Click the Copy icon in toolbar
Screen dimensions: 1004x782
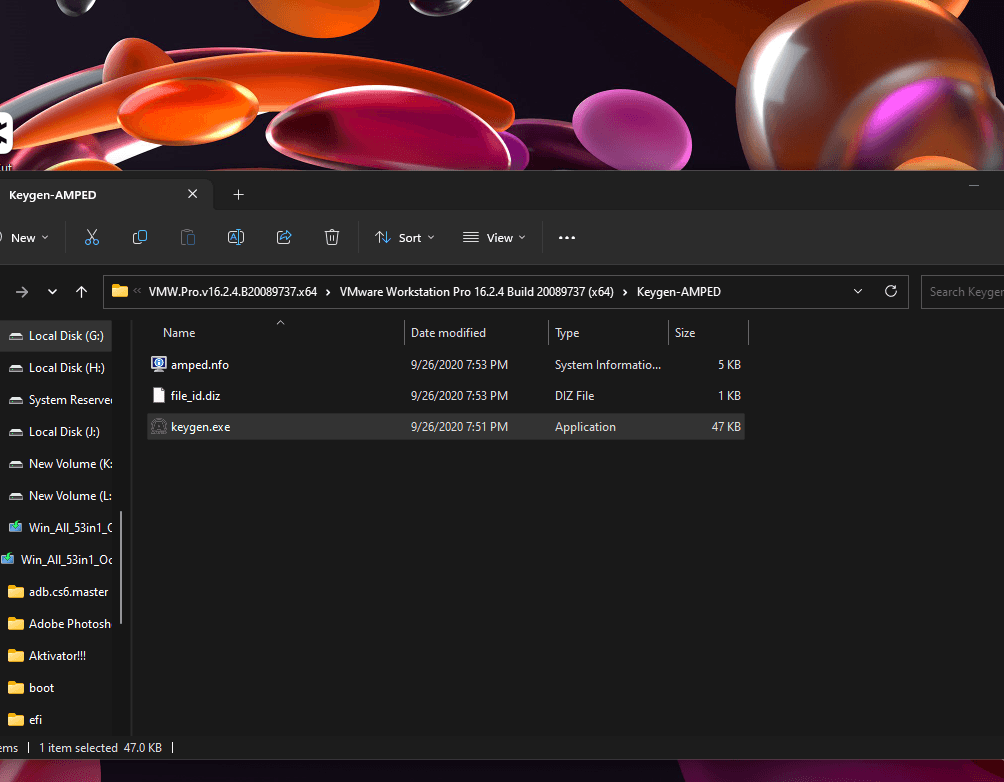click(x=140, y=238)
